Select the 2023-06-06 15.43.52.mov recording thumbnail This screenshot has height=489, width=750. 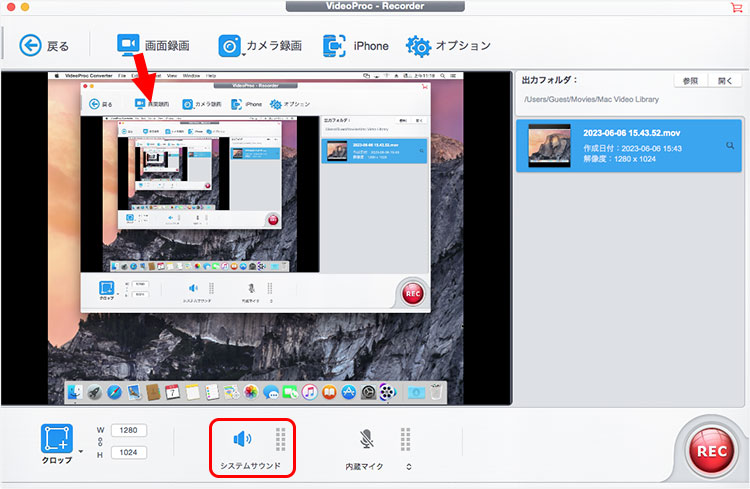pyautogui.click(x=549, y=145)
